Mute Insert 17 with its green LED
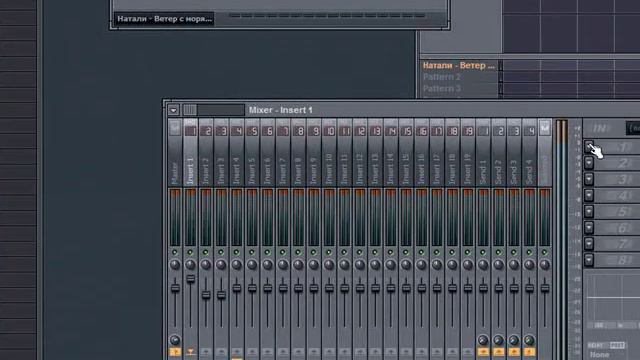Screen dimensions: 640x360 (437, 252)
